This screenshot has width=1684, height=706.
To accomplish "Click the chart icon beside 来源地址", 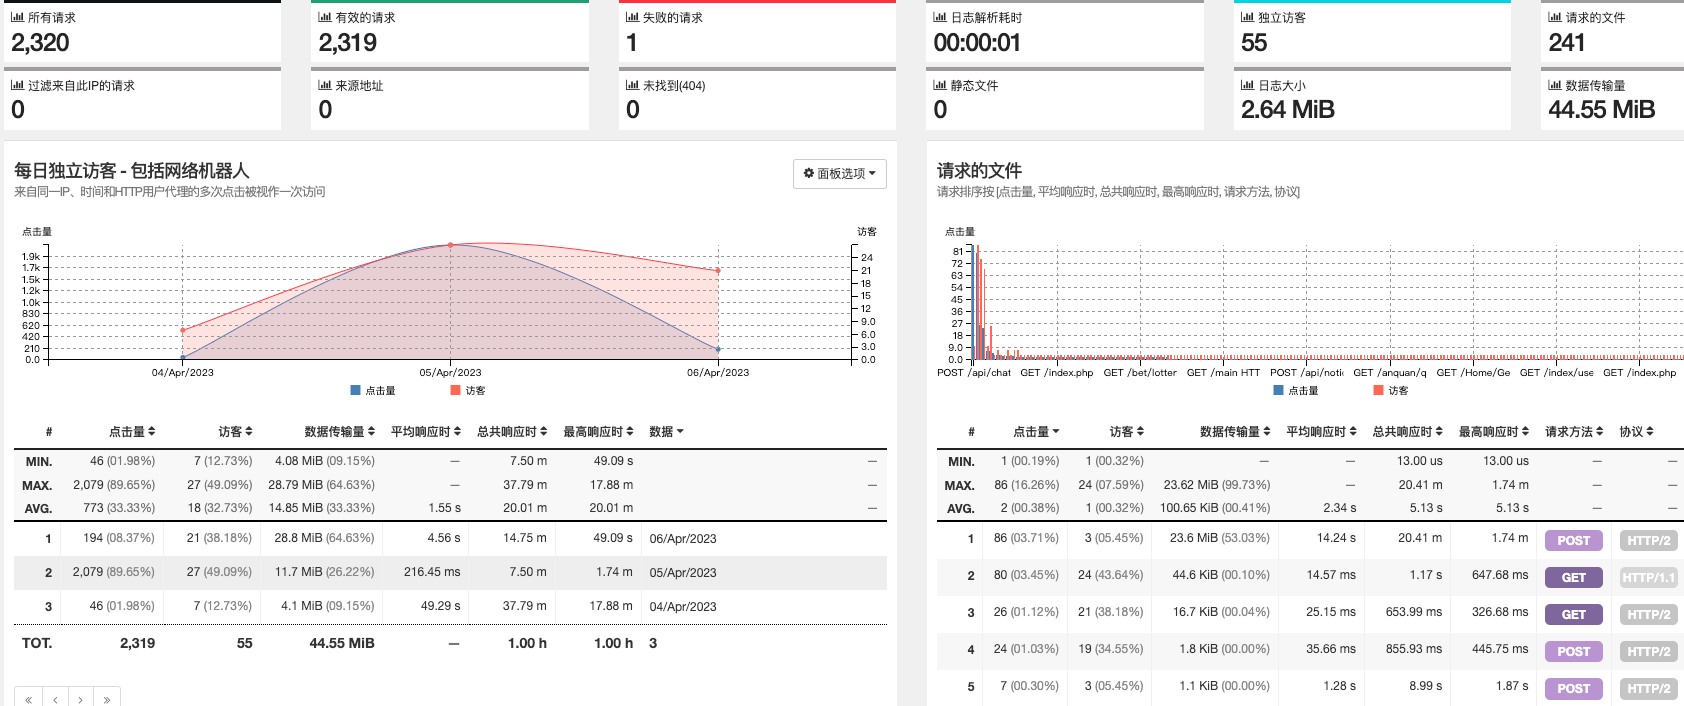I will point(325,85).
